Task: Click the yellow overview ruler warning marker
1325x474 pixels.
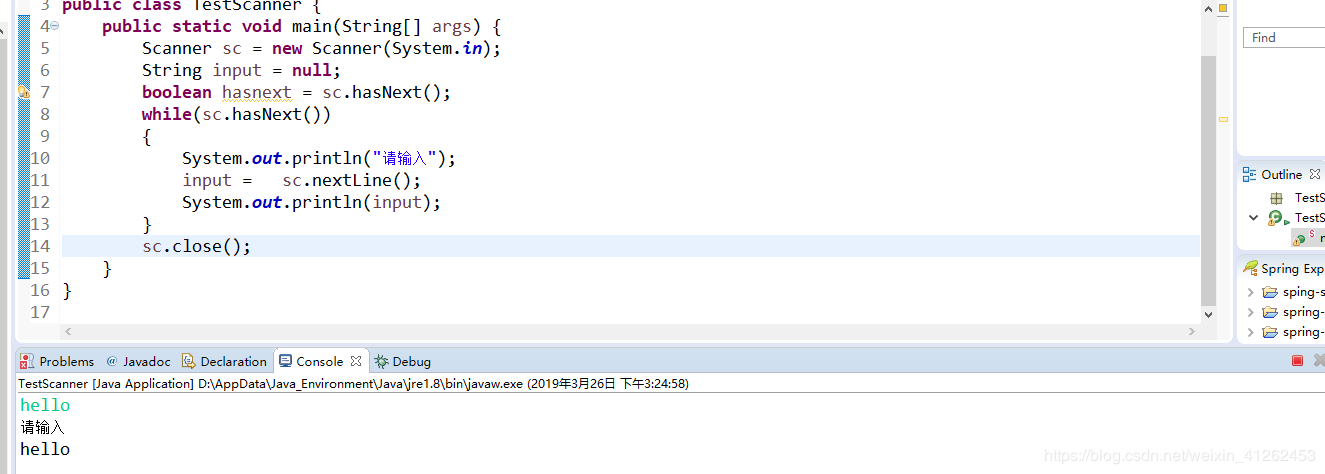Action: tap(1223, 119)
